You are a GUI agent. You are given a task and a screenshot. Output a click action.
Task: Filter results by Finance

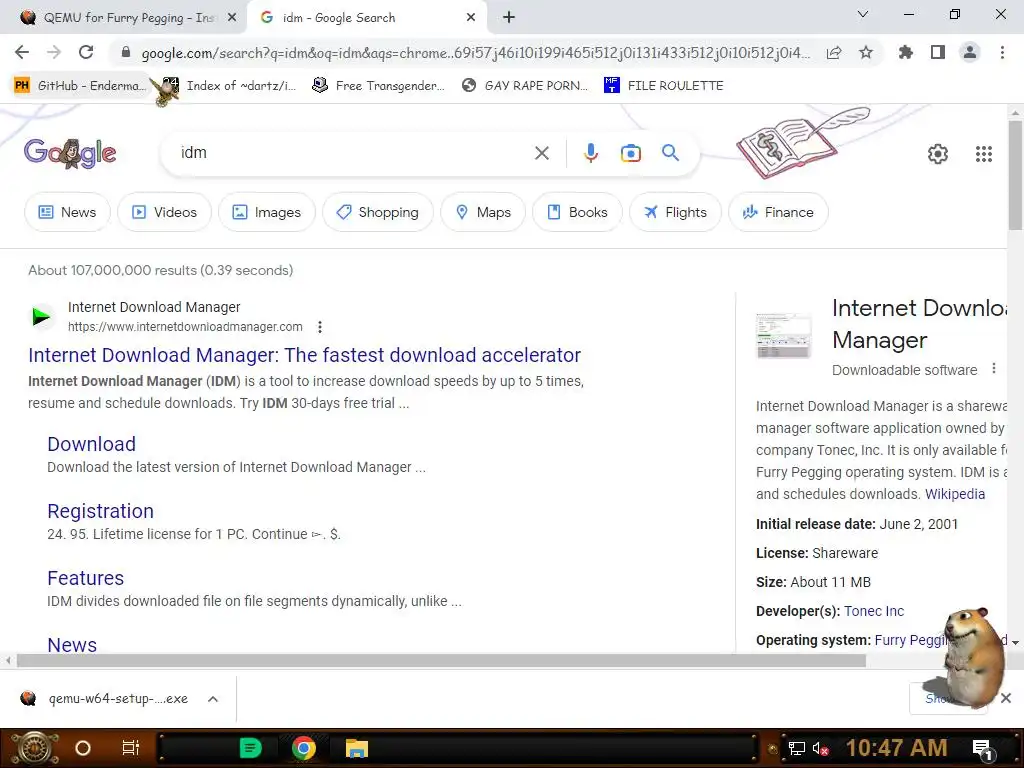778,212
